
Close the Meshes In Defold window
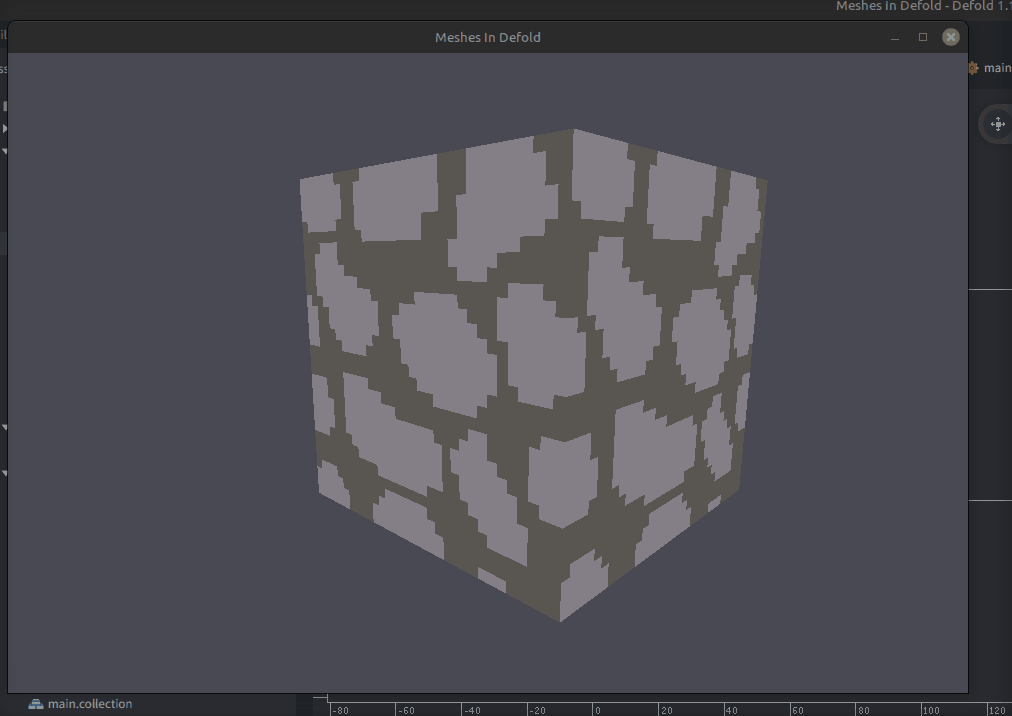[951, 37]
